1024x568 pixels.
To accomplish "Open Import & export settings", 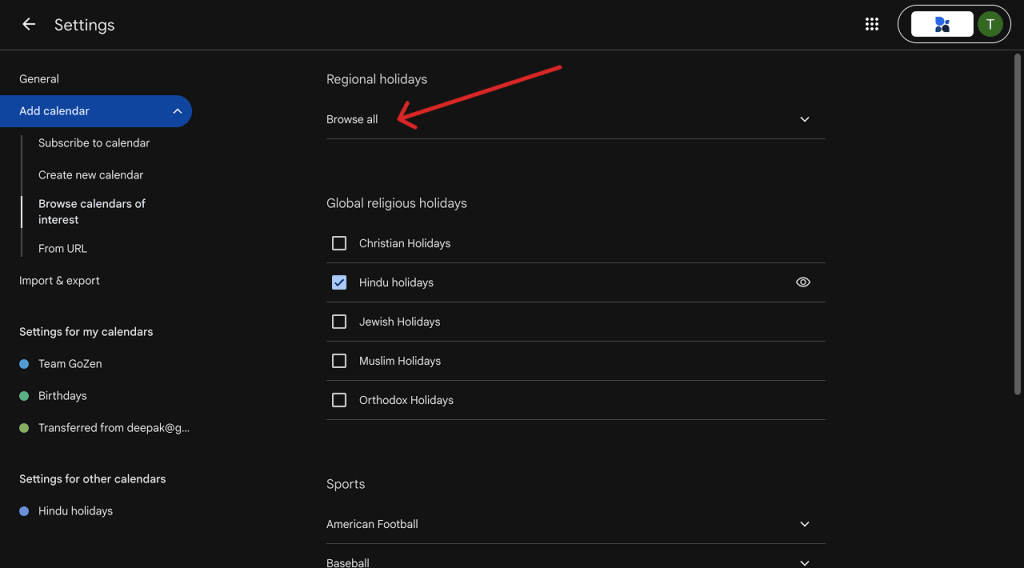I will (59, 281).
